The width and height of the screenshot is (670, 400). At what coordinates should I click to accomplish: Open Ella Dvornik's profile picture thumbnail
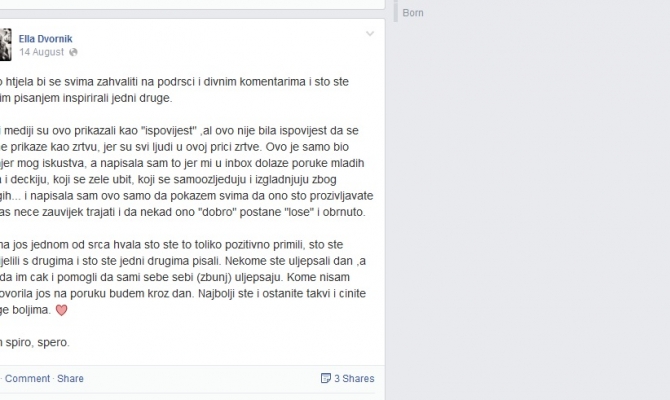(6, 45)
